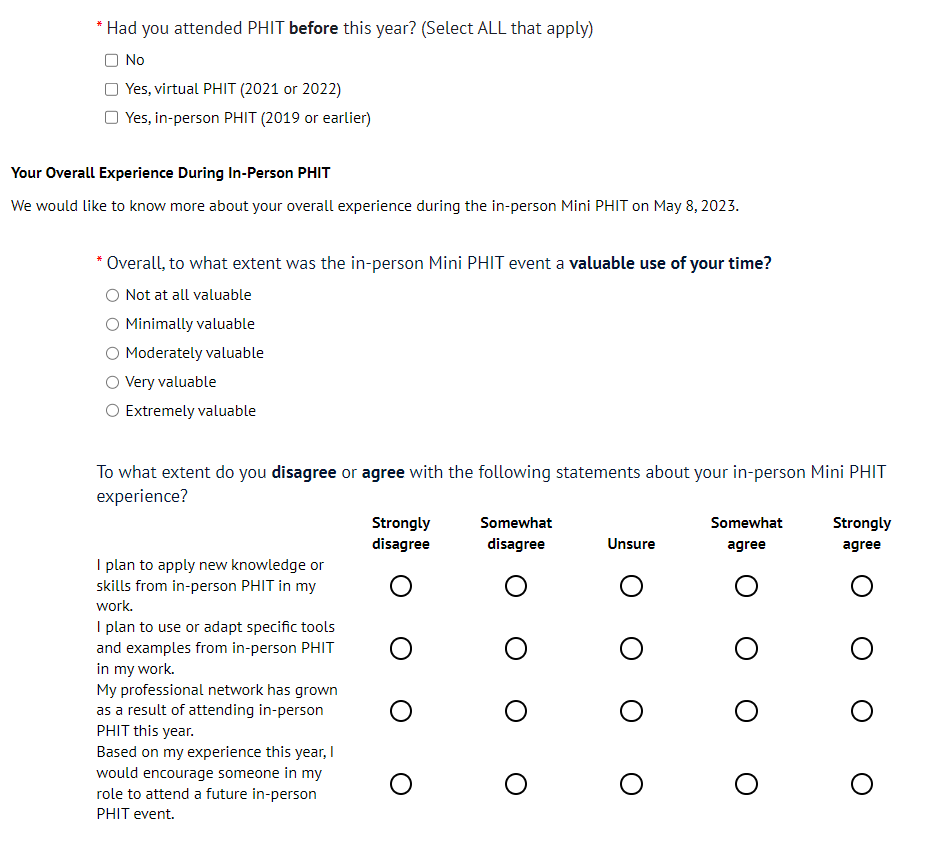The height and width of the screenshot is (844, 947).
Task: Mark 'Strongly disagree' for applying new knowledge
Action: (401, 586)
